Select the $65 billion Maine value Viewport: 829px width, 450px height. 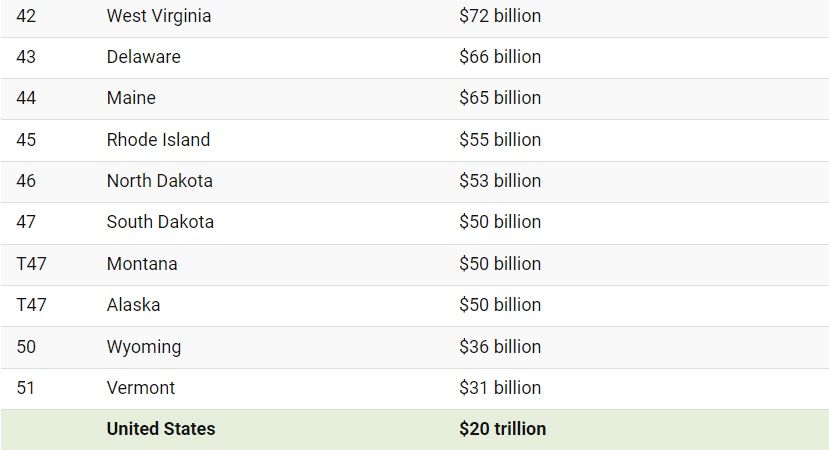click(x=500, y=98)
